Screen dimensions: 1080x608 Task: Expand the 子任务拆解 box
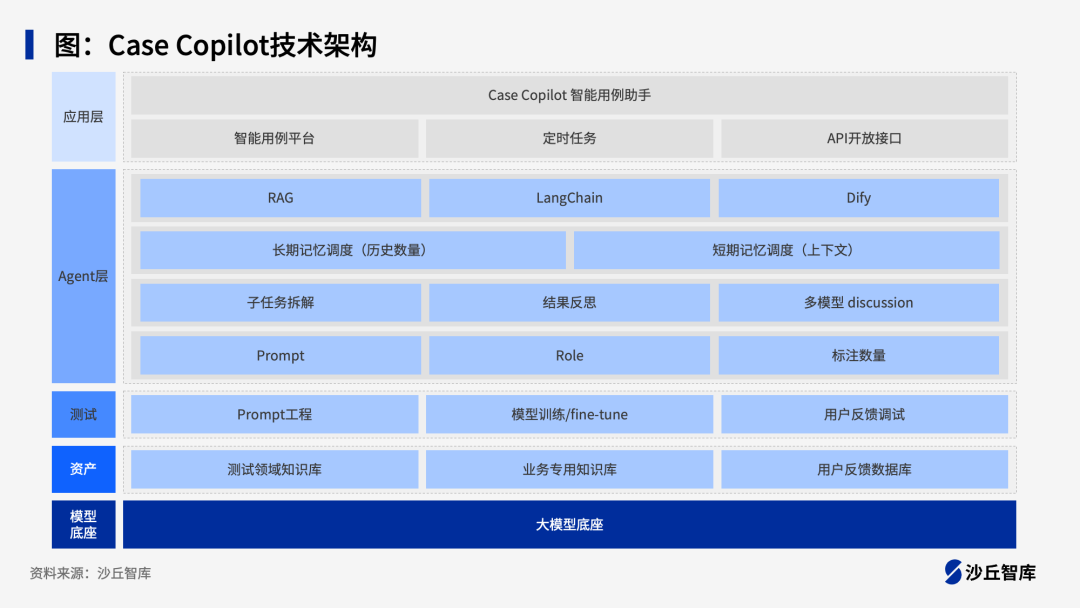pos(281,302)
